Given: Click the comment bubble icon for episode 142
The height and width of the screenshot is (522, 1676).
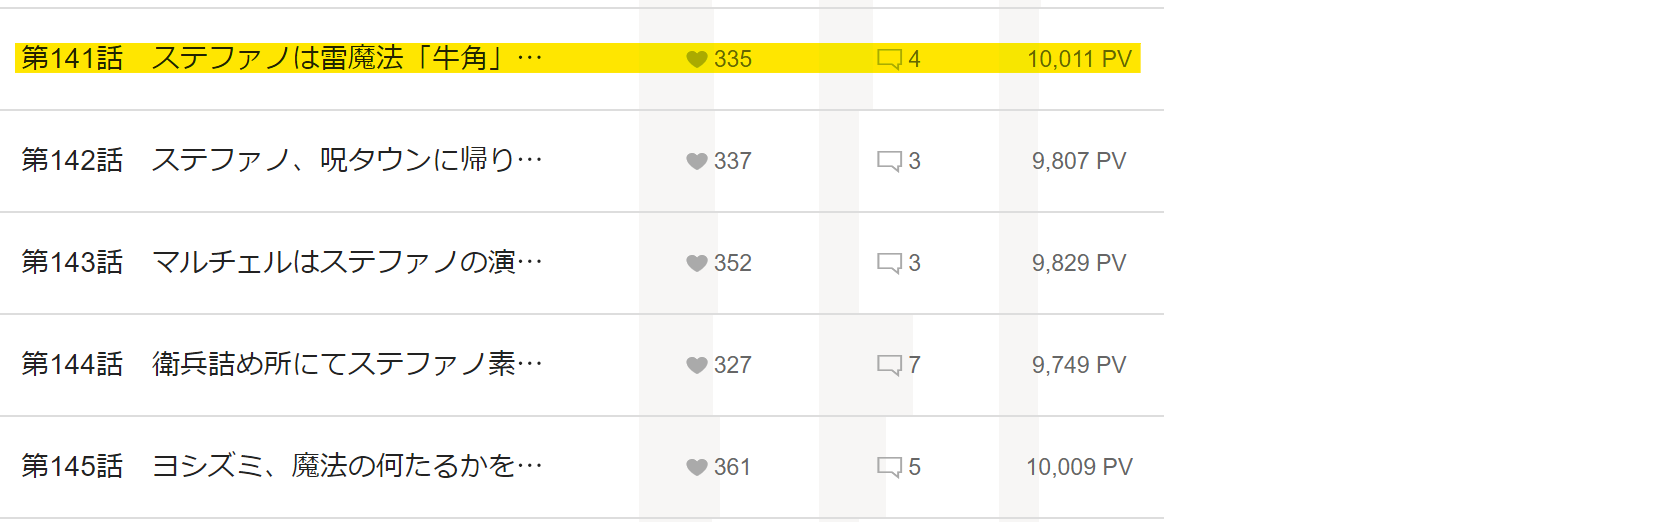Looking at the screenshot, I should coord(889,161).
